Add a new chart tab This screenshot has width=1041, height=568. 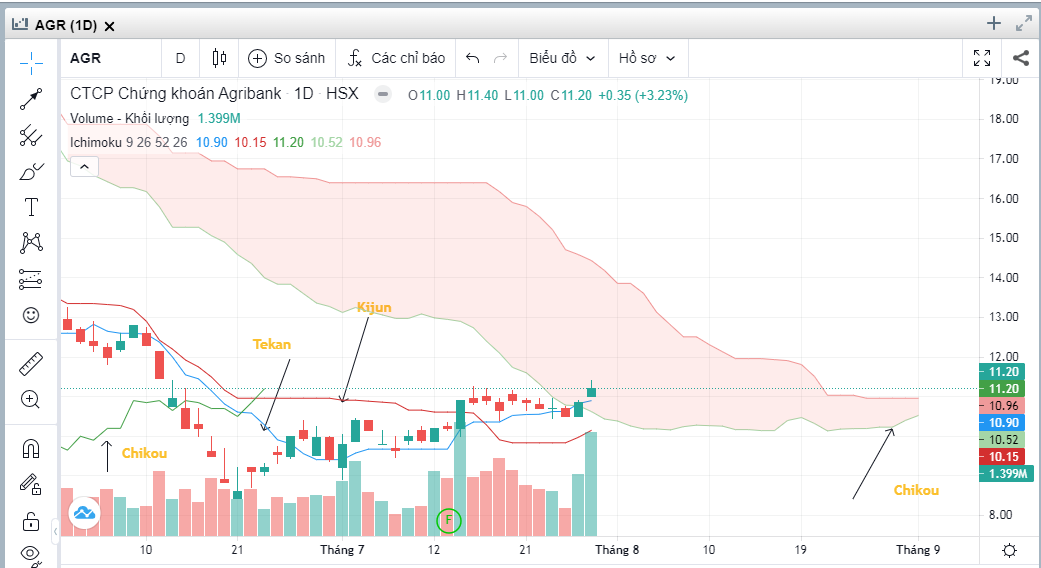(x=994, y=24)
